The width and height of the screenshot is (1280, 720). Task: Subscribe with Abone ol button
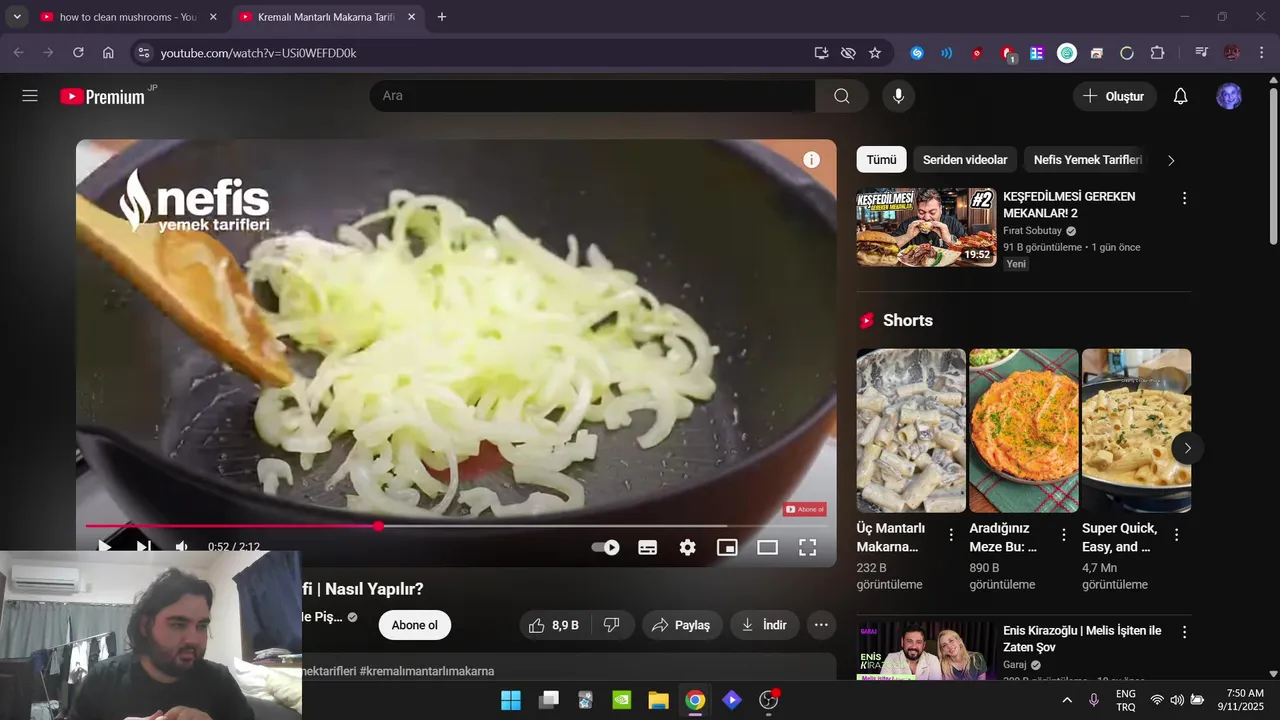[x=415, y=625]
